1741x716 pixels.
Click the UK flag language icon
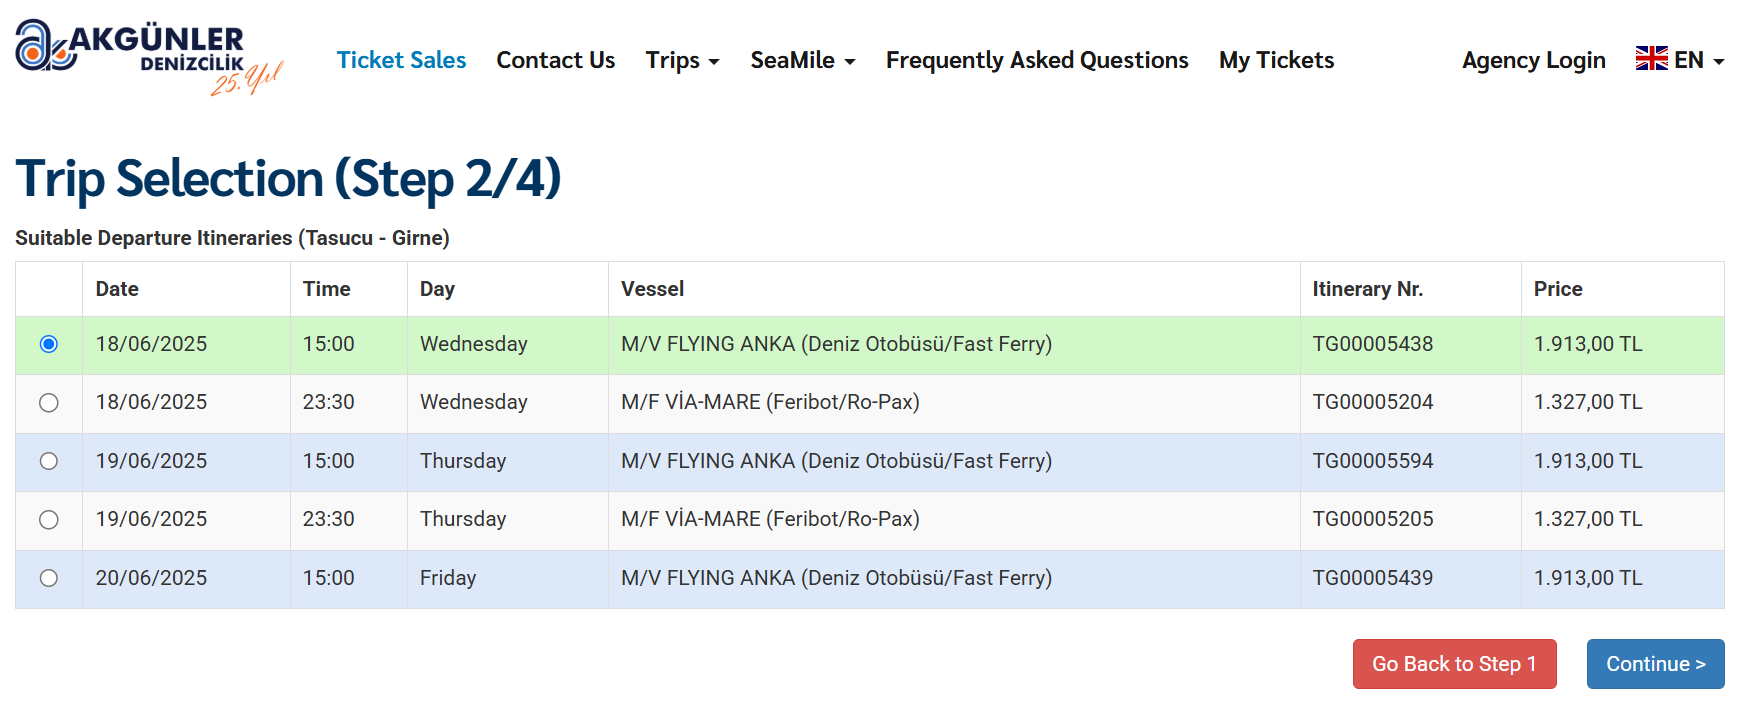(1651, 59)
